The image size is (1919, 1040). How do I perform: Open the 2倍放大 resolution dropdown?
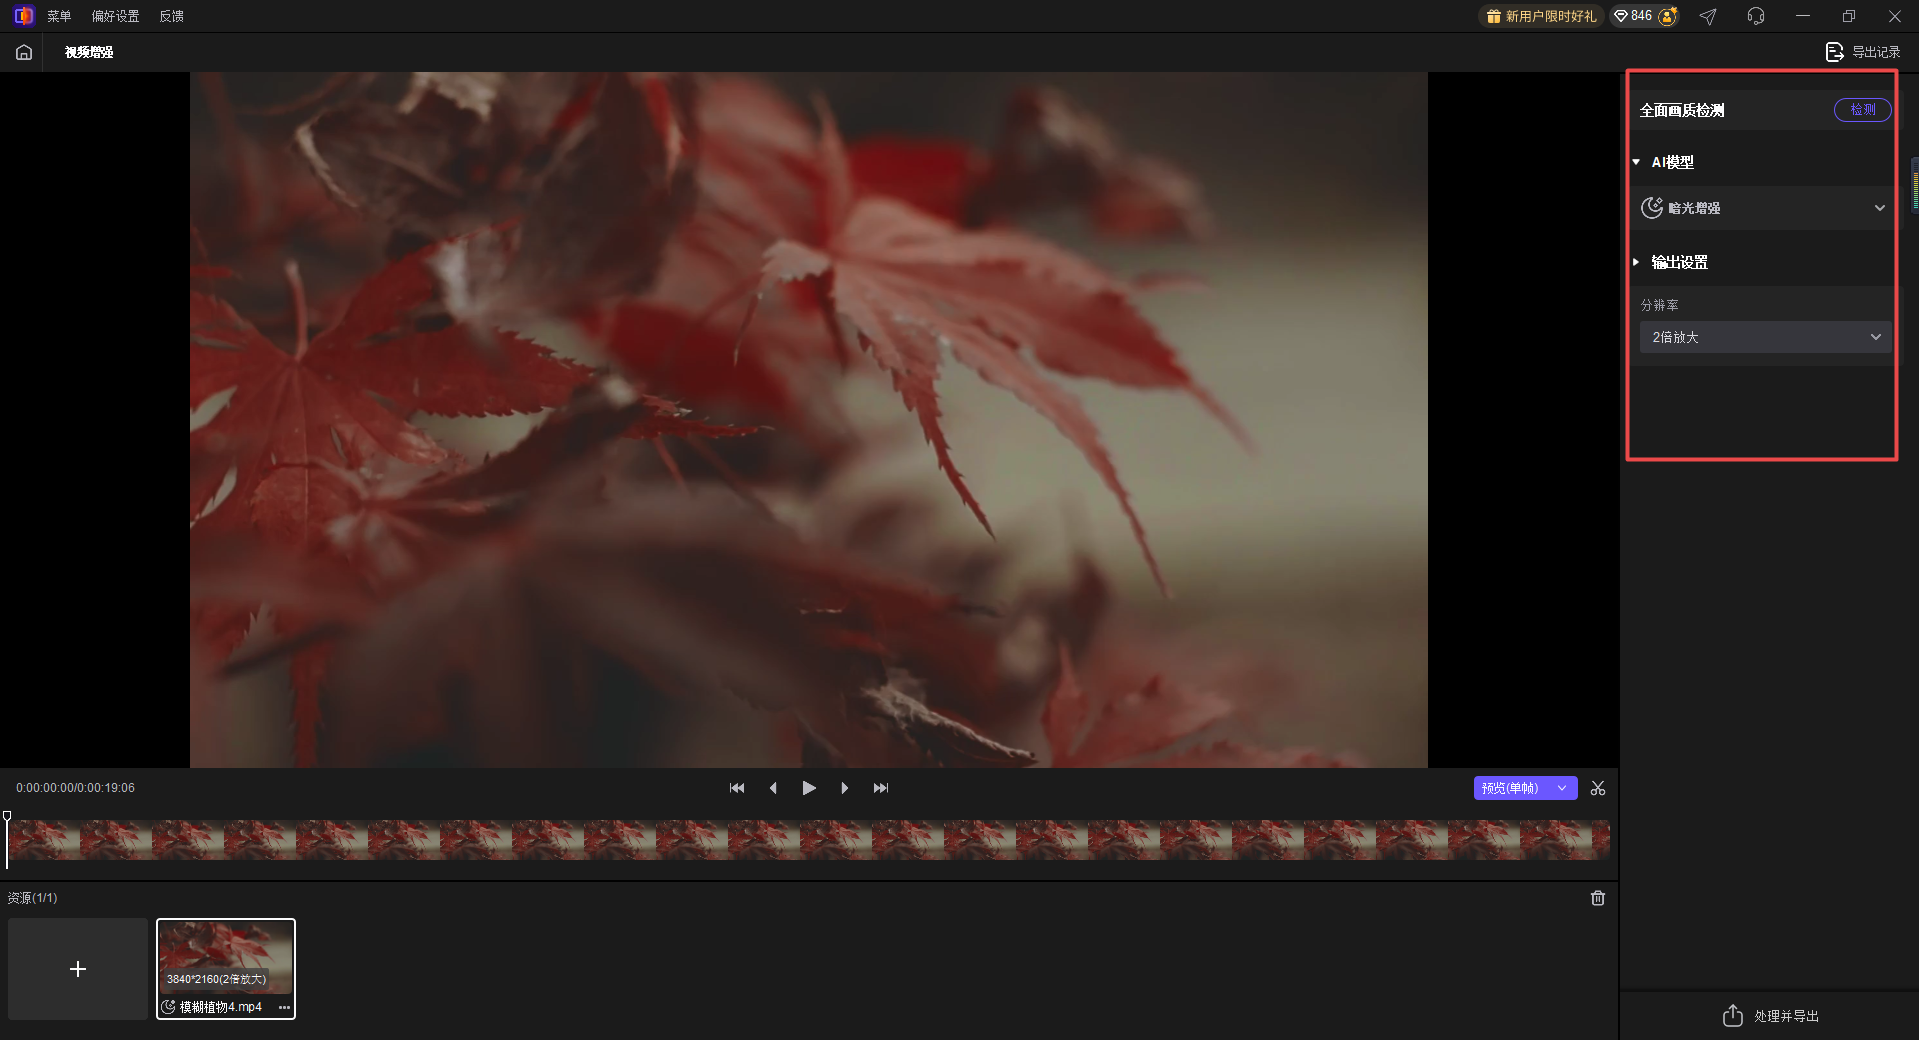click(x=1765, y=337)
